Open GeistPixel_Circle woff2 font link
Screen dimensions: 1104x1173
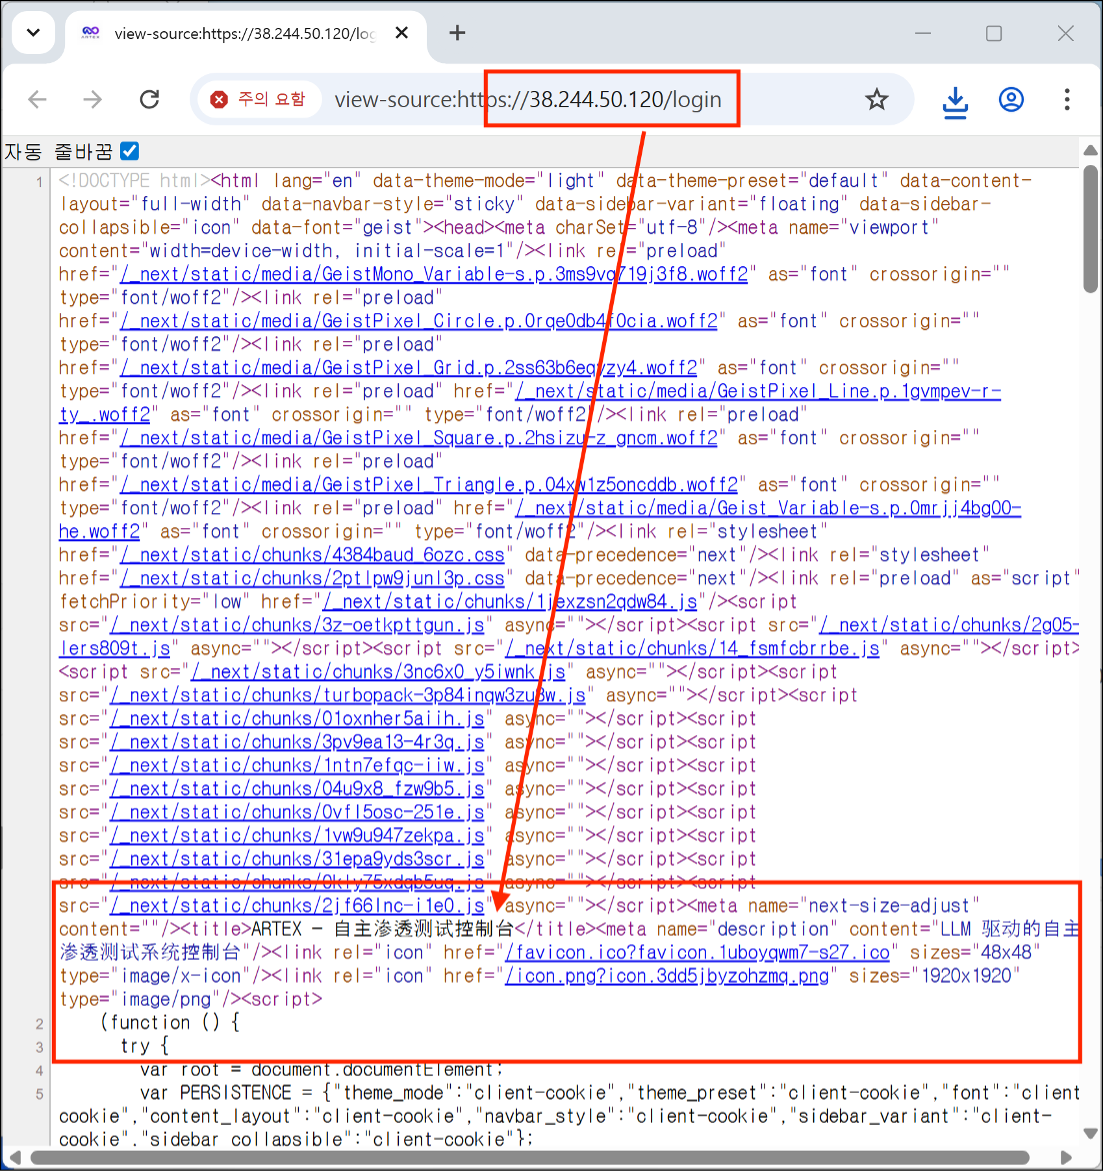[419, 321]
